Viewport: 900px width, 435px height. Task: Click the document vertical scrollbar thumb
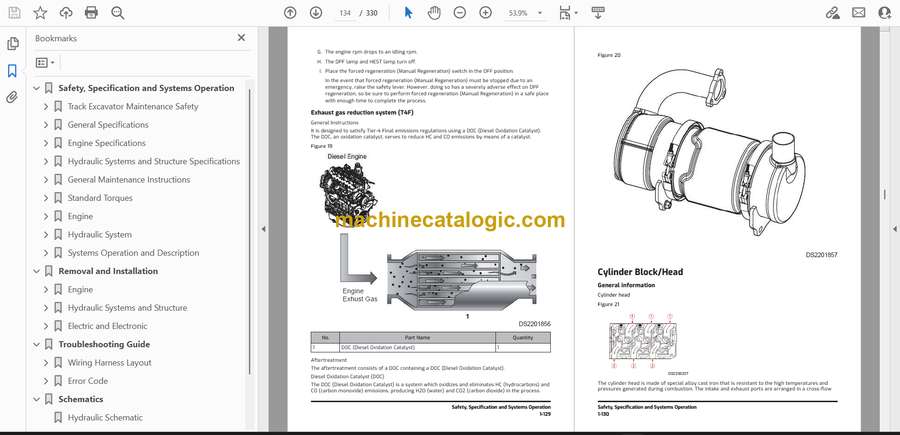[885, 194]
